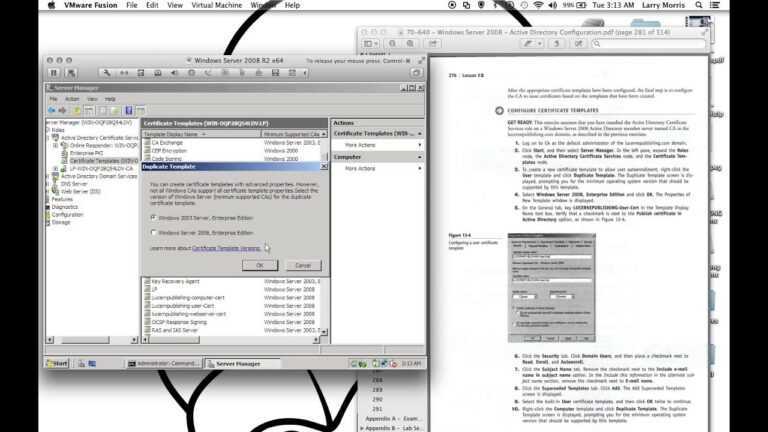Click the annotate pen icon in Preview toolbar
Viewport: 768px width, 432px height.
pyautogui.click(x=528, y=44)
